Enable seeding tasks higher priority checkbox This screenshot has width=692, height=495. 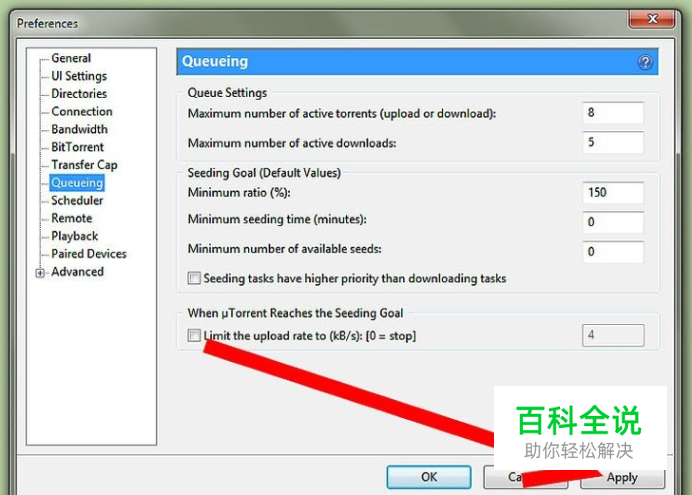click(x=194, y=278)
